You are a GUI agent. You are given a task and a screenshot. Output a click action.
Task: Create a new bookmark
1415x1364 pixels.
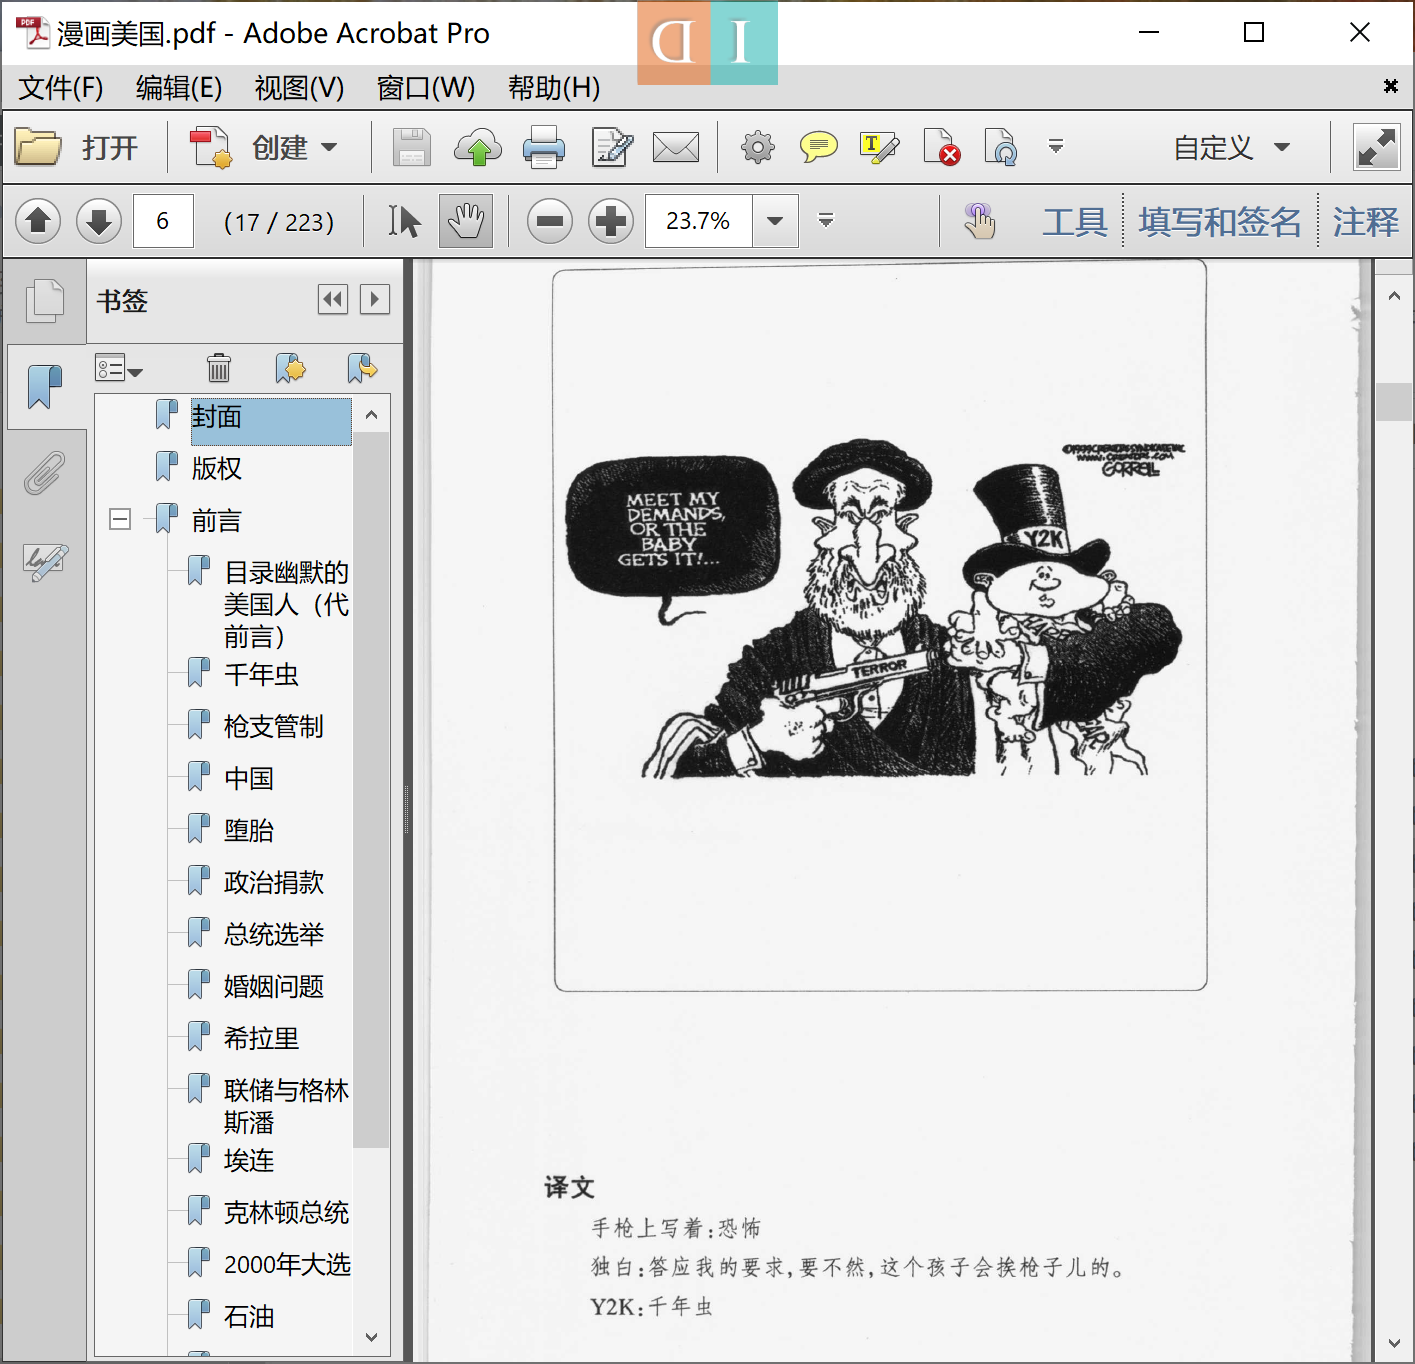point(290,368)
